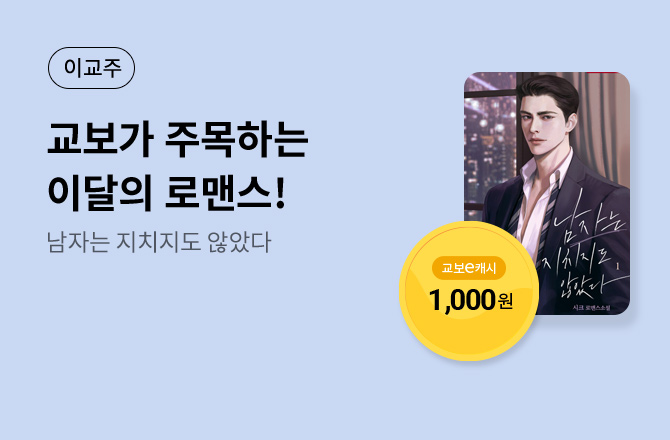Click the word 로맨스! in headline
The image size is (670, 440).
pyautogui.click(x=225, y=193)
